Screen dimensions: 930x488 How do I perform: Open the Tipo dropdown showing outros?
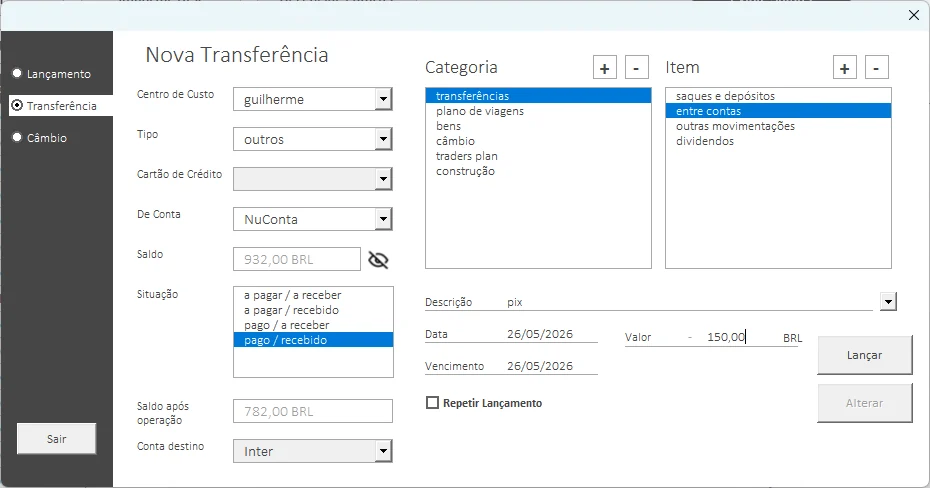(x=384, y=139)
